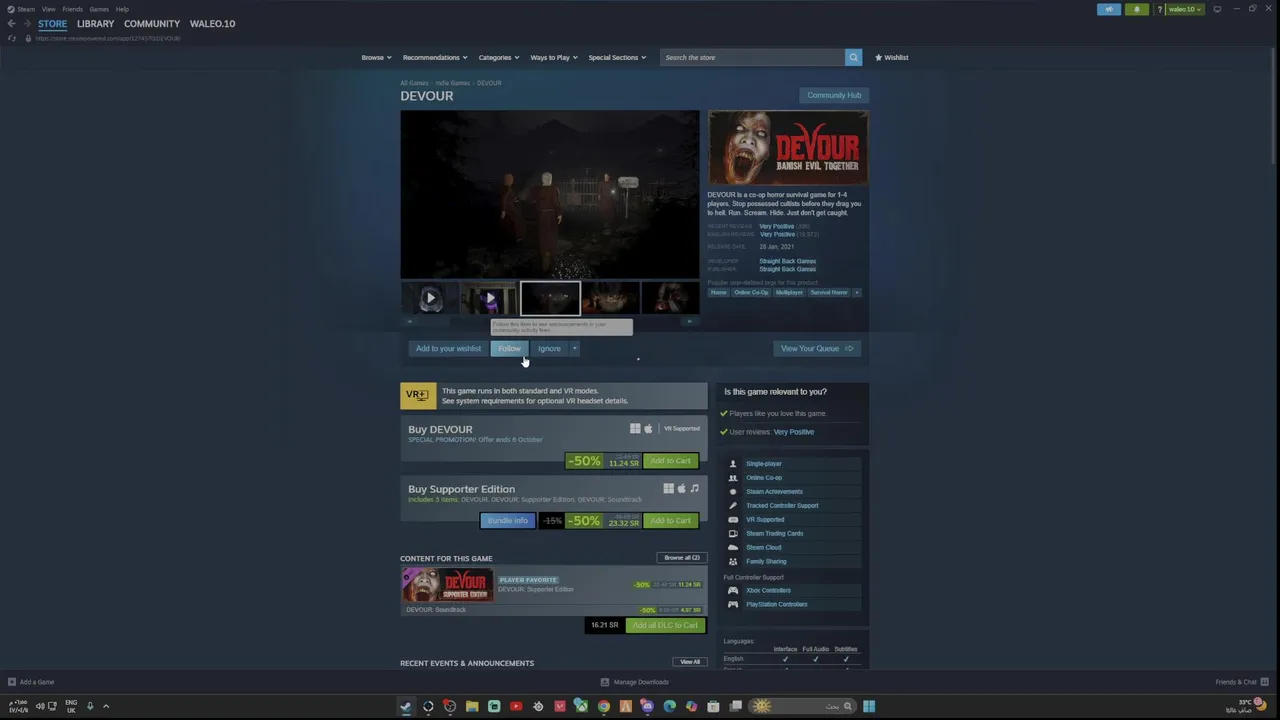1280x720 pixels.
Task: Open the Friends menu
Action: point(72,9)
